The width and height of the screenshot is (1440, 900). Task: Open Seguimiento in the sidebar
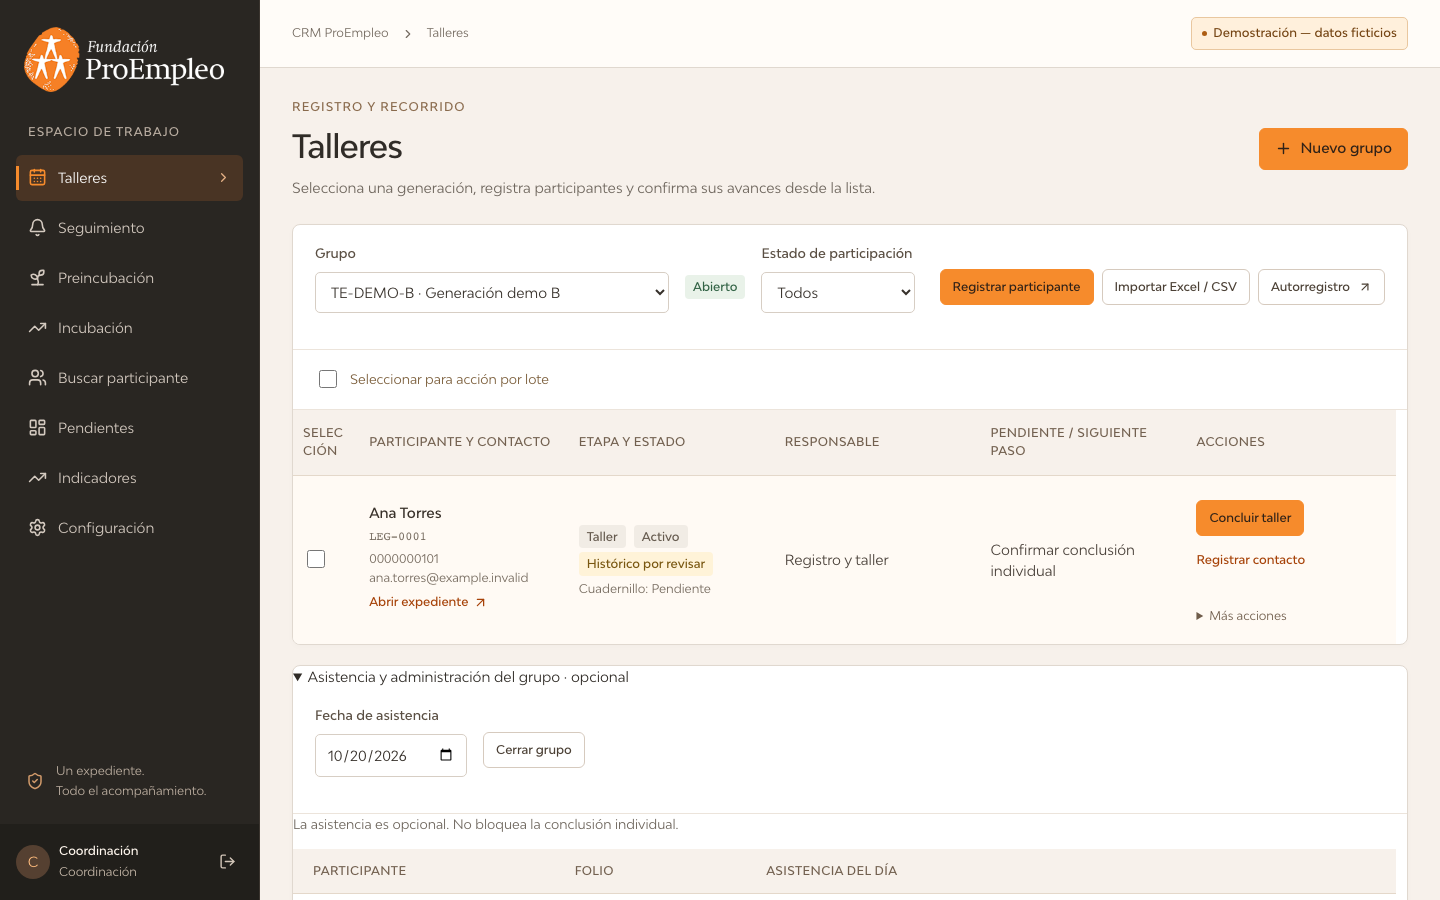tap(130, 228)
